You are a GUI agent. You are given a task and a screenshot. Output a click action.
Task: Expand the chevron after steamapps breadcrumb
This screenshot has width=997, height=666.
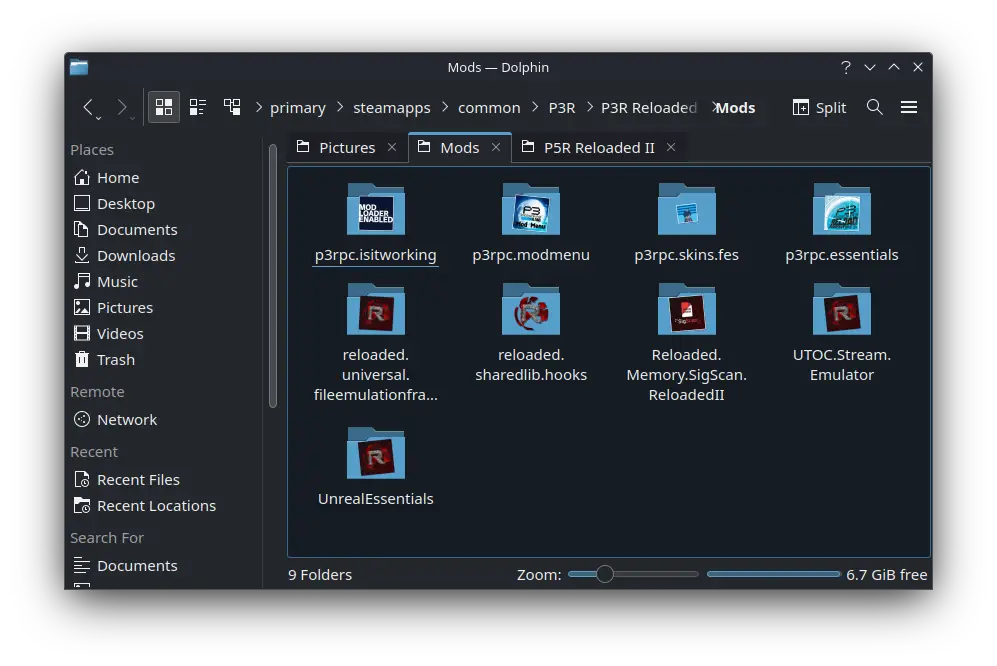pyautogui.click(x=444, y=108)
